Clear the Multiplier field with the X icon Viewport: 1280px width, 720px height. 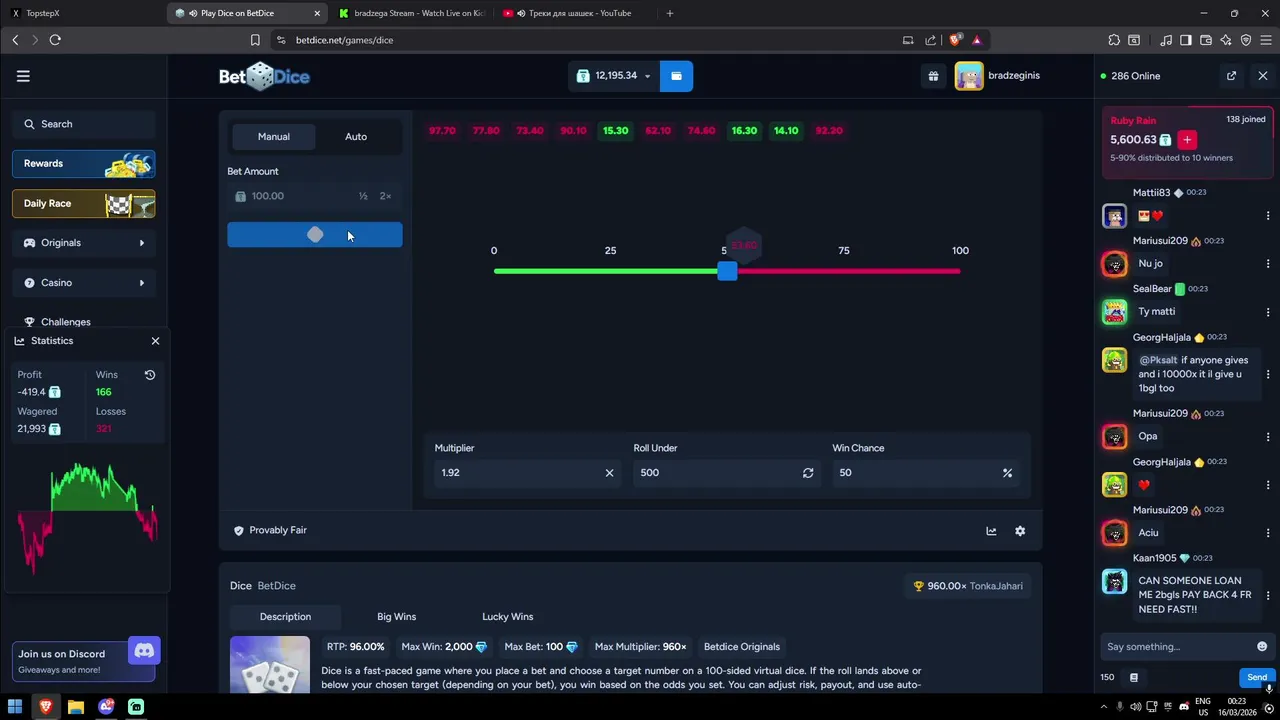tap(609, 473)
